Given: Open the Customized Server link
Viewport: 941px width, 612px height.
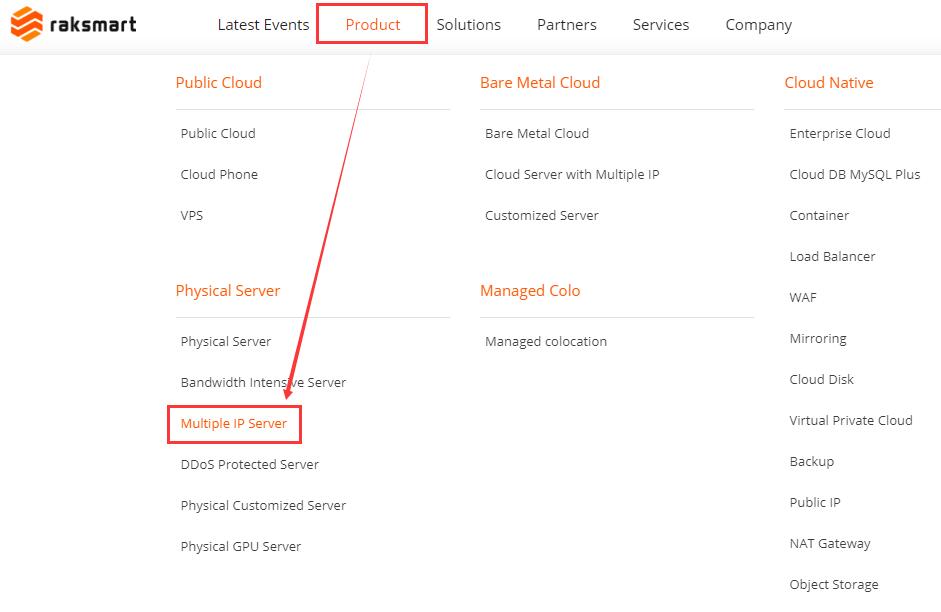Looking at the screenshot, I should point(541,215).
